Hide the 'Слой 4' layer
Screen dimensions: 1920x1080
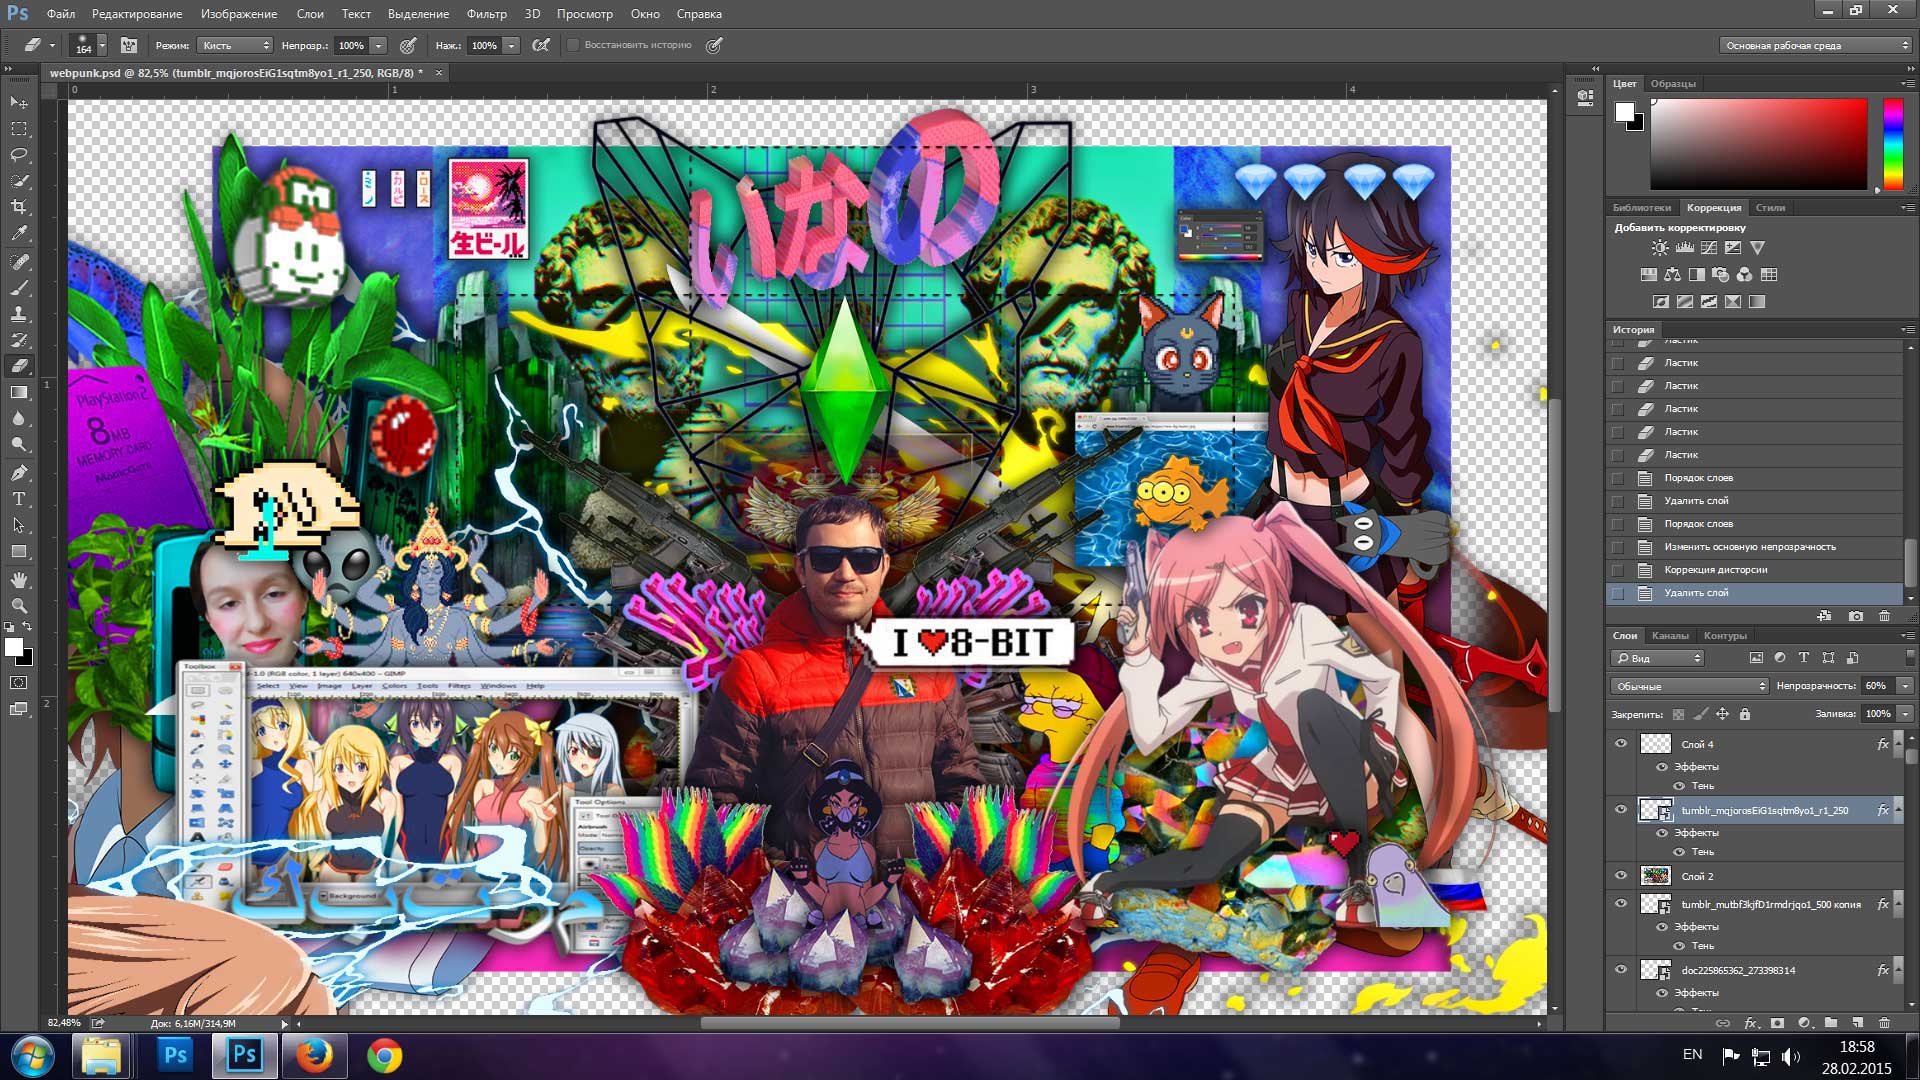[x=1621, y=743]
